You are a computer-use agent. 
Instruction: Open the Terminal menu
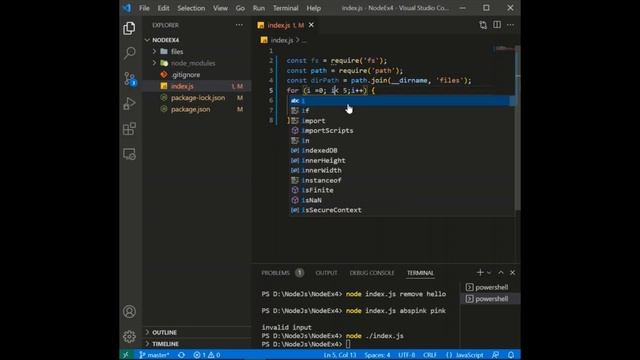point(285,8)
